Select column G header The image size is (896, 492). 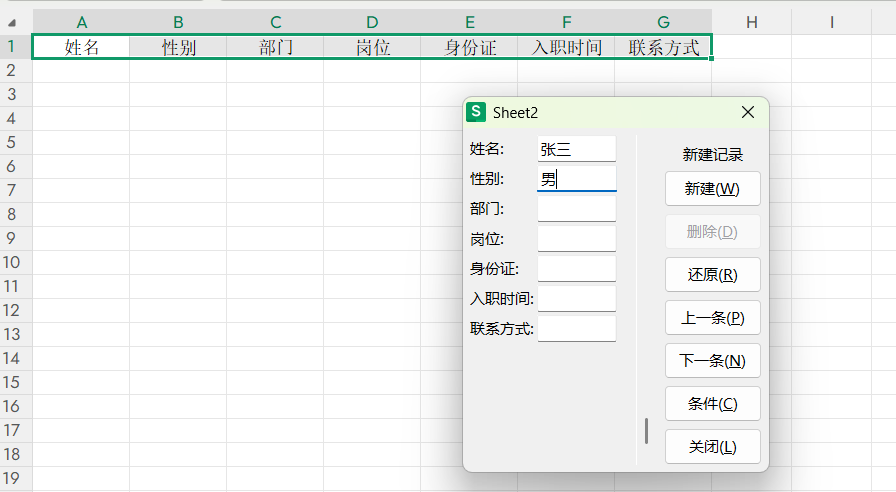point(663,22)
